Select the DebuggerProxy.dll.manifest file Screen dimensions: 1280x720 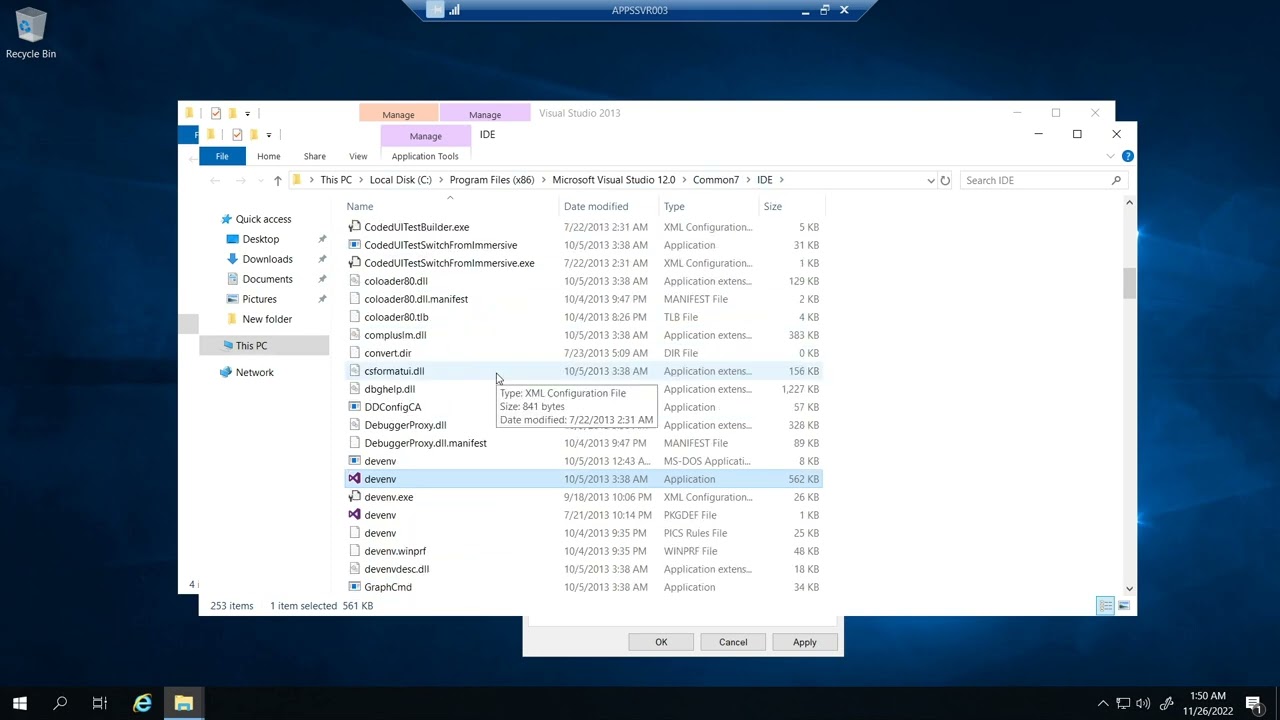click(583, 443)
